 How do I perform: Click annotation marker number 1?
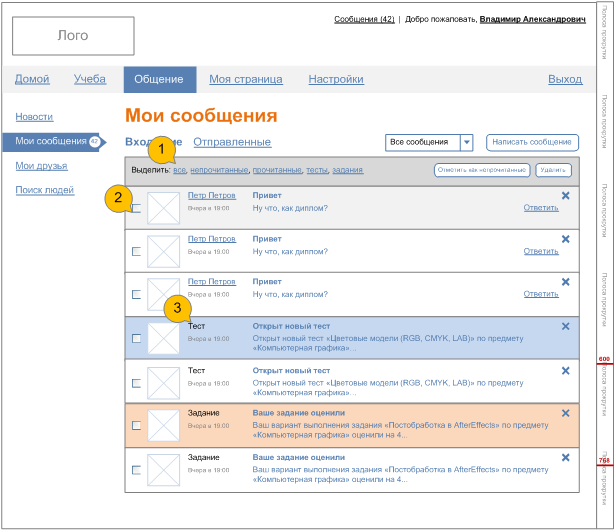click(161, 152)
